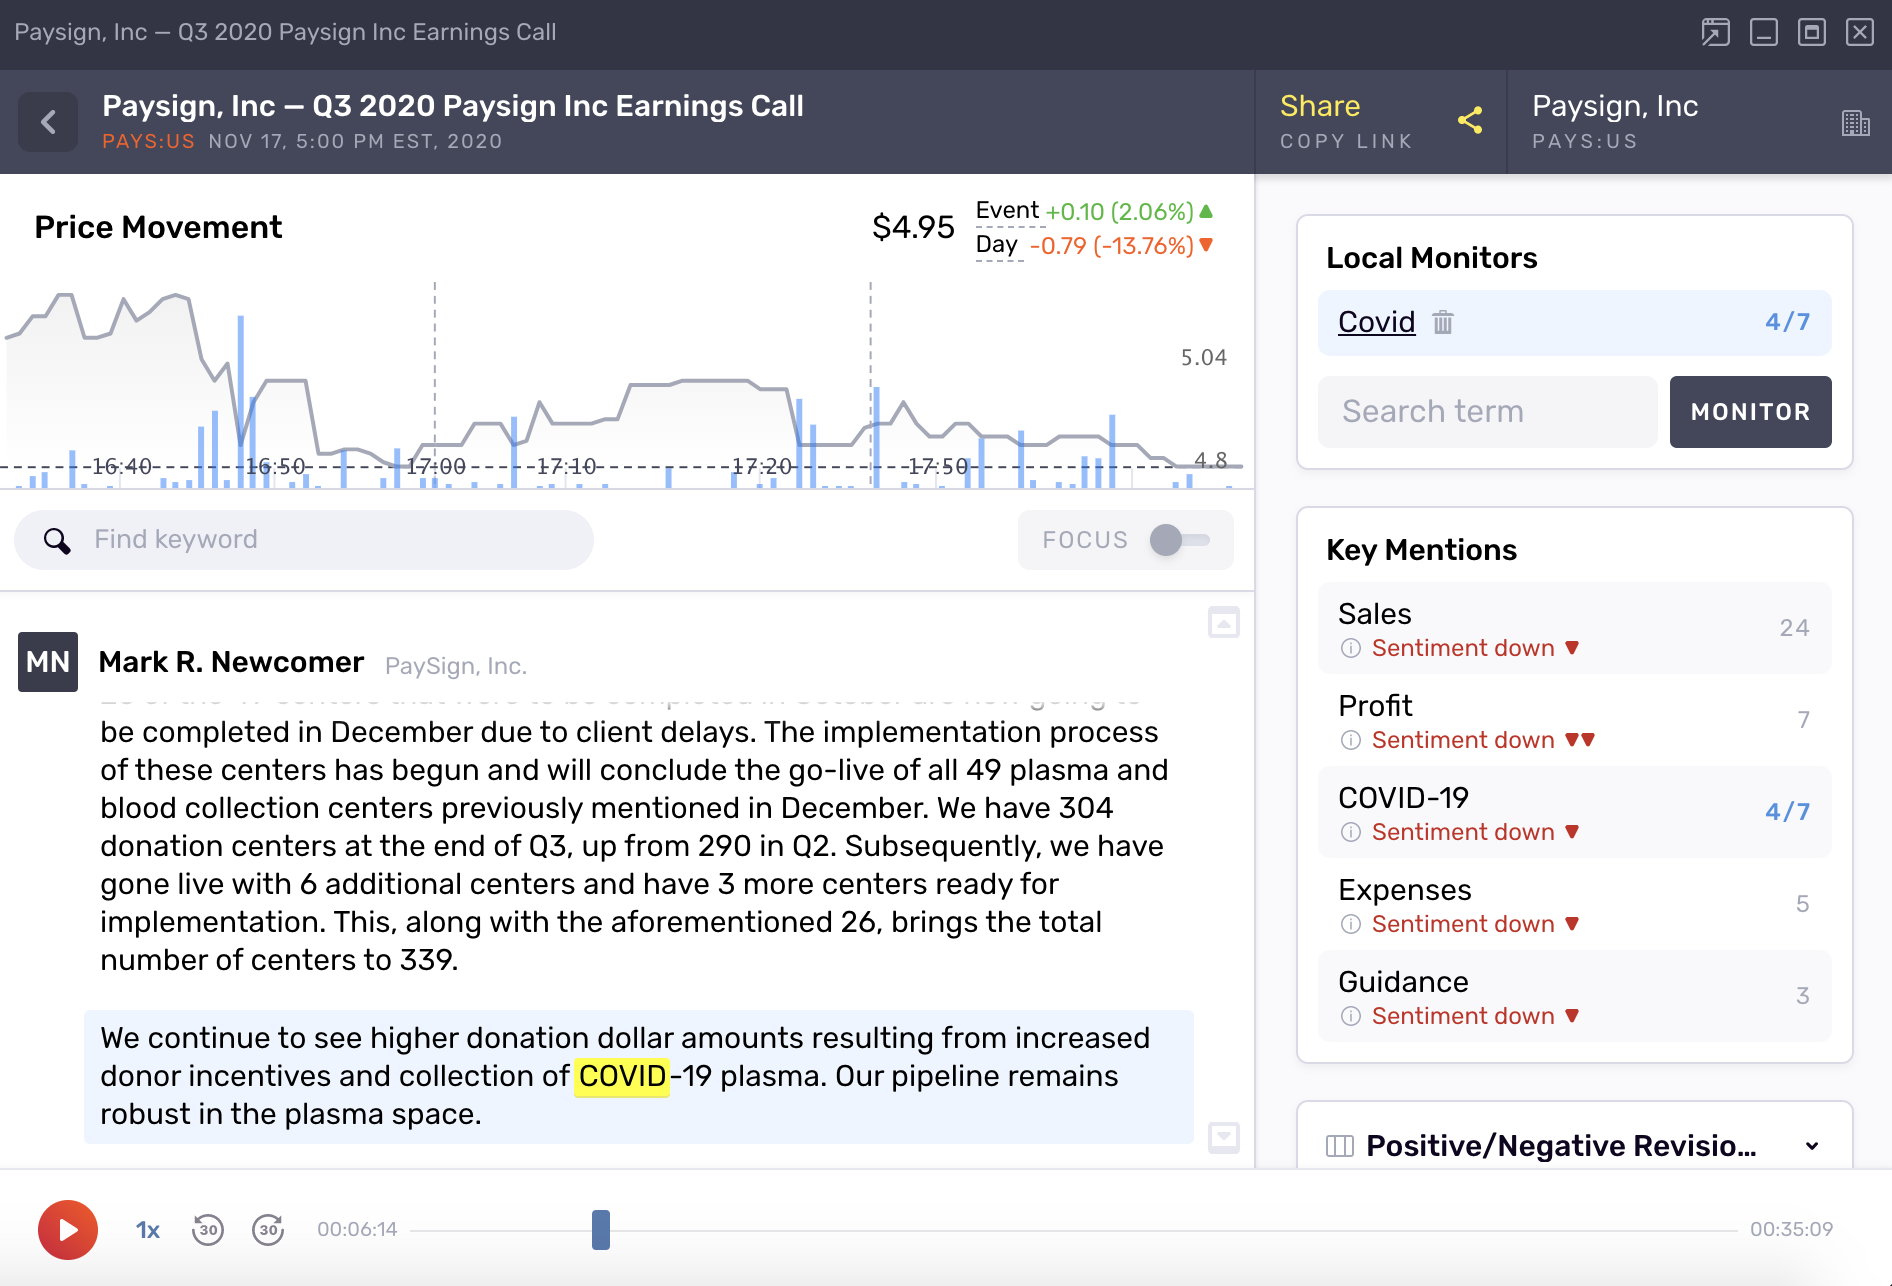Click the Find keyword magnifier icon
This screenshot has height=1286, width=1892.
click(57, 541)
